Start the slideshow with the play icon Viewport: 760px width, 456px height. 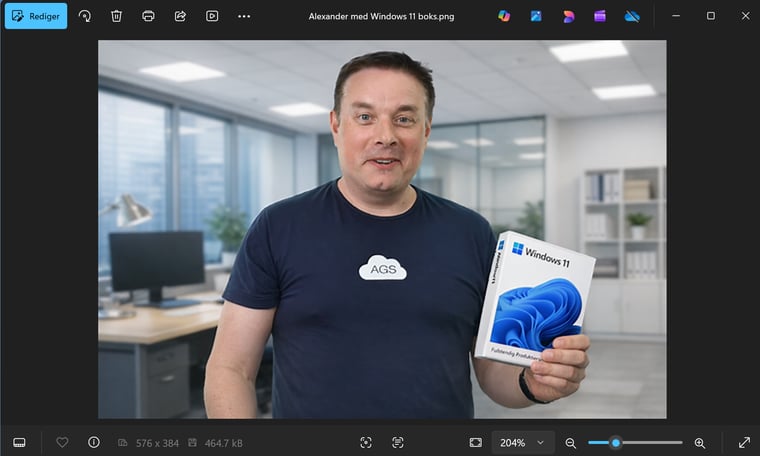pos(212,16)
